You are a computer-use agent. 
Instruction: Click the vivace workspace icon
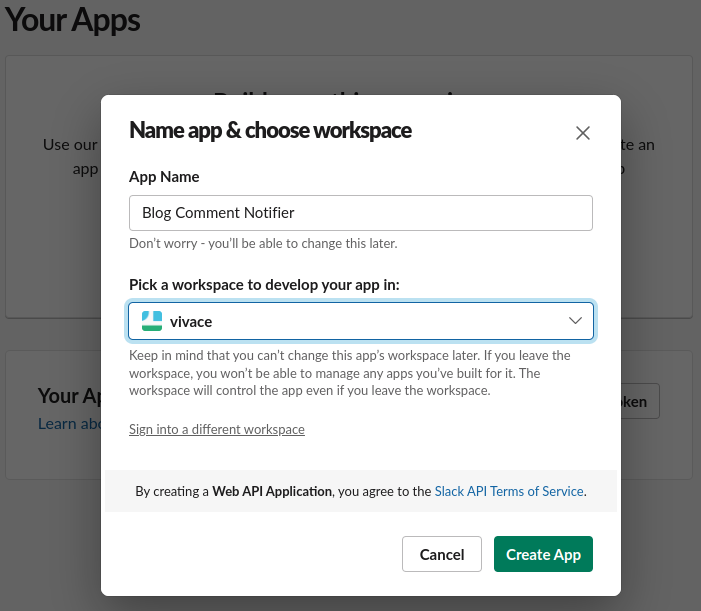coord(152,321)
